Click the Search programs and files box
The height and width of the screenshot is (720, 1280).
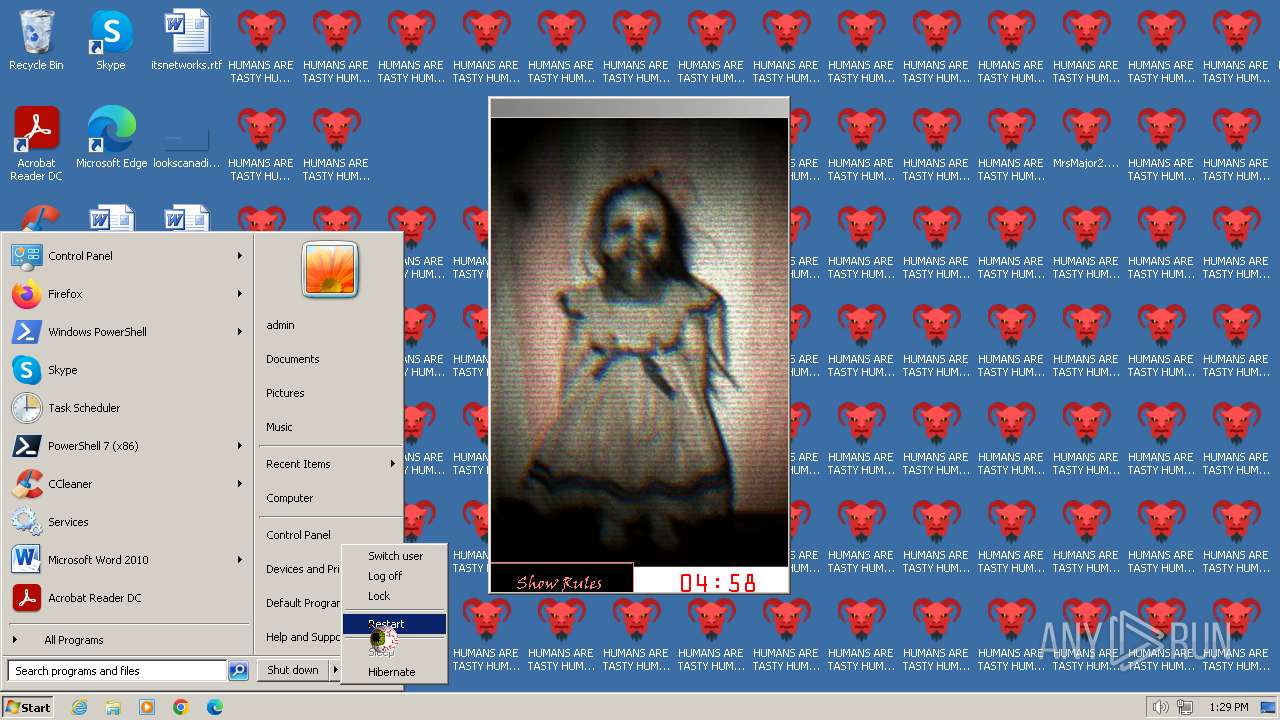[x=117, y=671]
